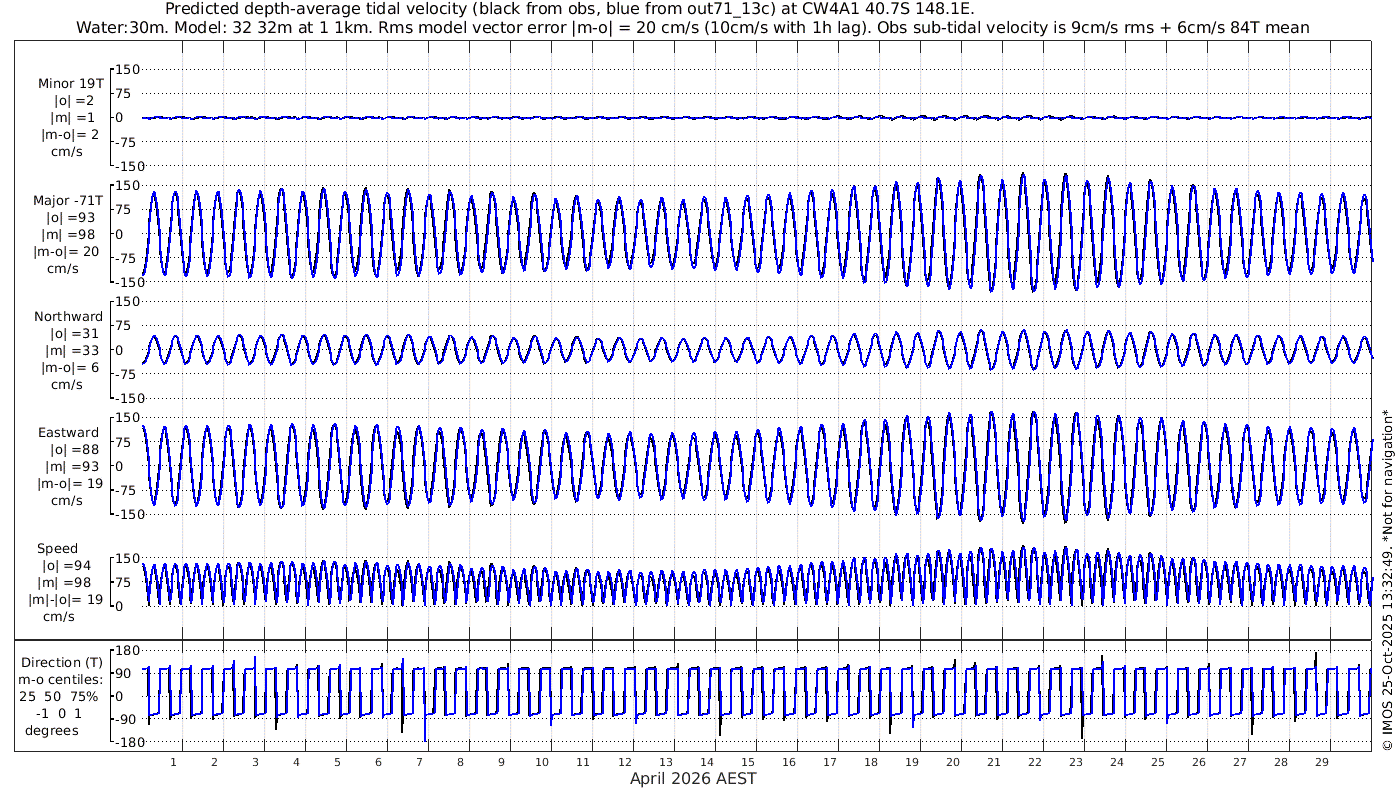This screenshot has width=1400, height=800.
Task: Click day 15 on the date axis
Action: pyautogui.click(x=747, y=761)
